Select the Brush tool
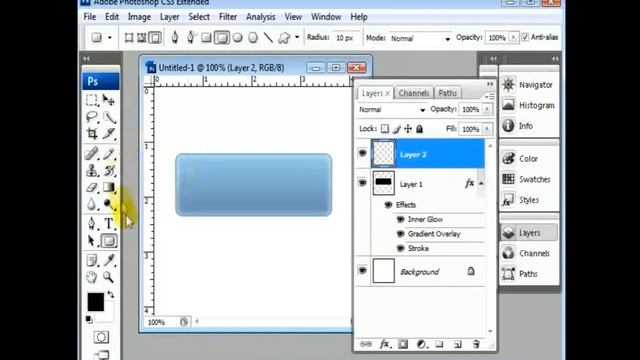 click(x=109, y=153)
